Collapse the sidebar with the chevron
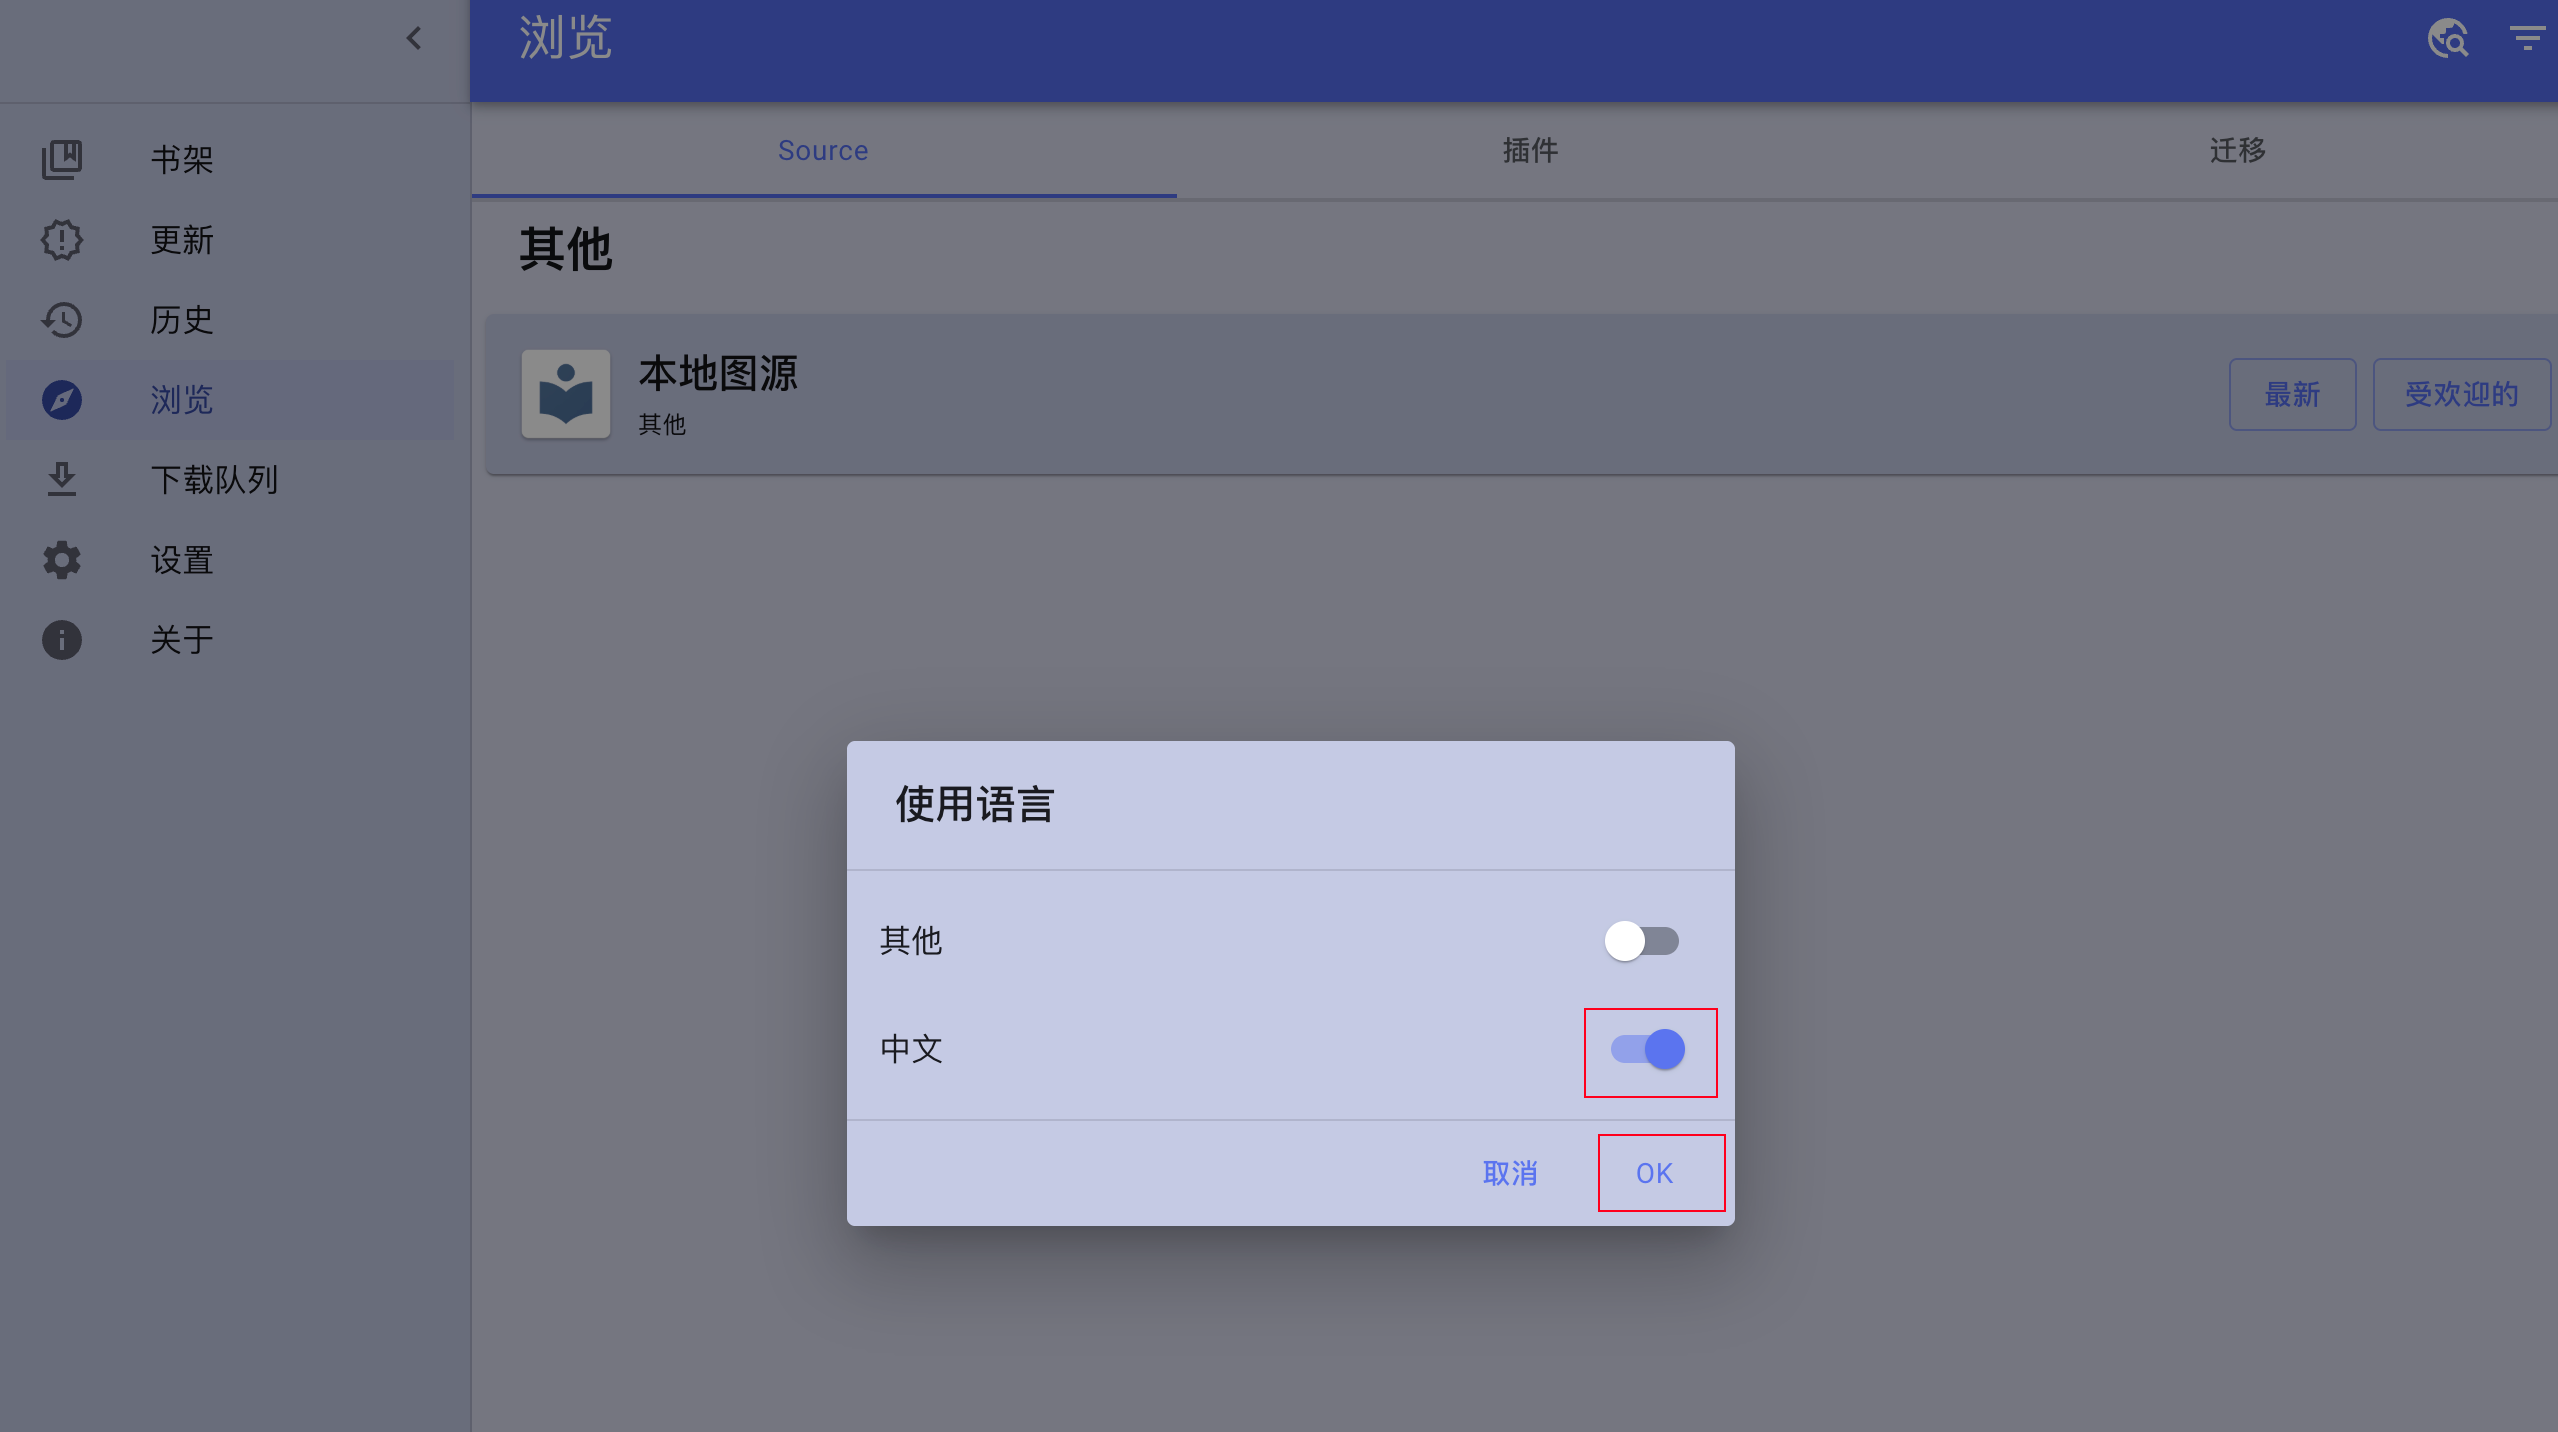The image size is (2558, 1432). [414, 39]
